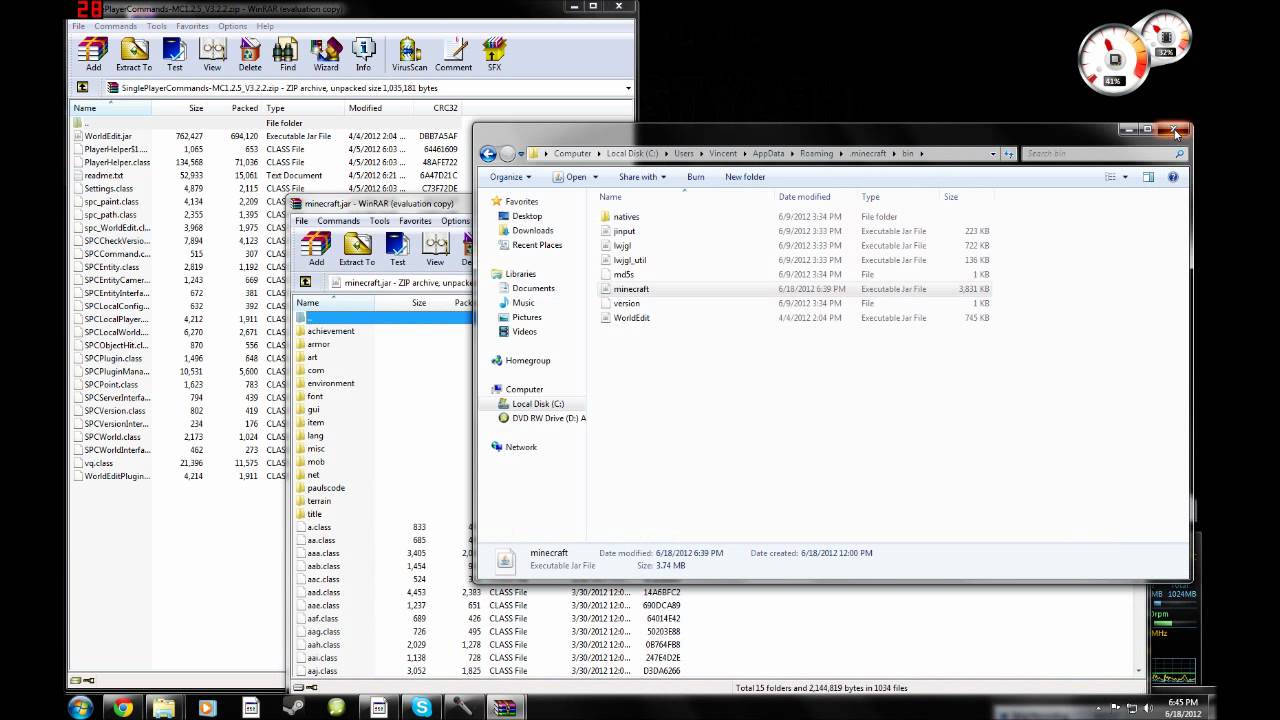The width and height of the screenshot is (1280, 720).
Task: Run VirusScan from WinRAR toolbar
Action: pyautogui.click(x=409, y=55)
